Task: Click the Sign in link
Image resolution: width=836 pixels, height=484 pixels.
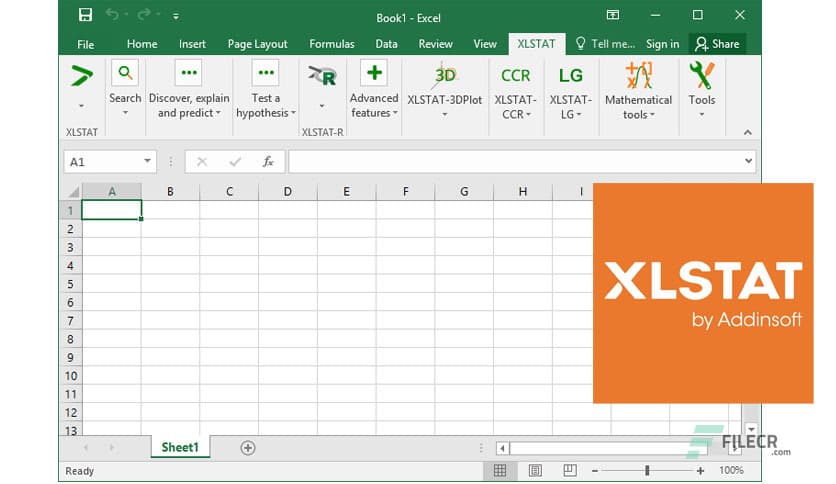Action: point(662,44)
